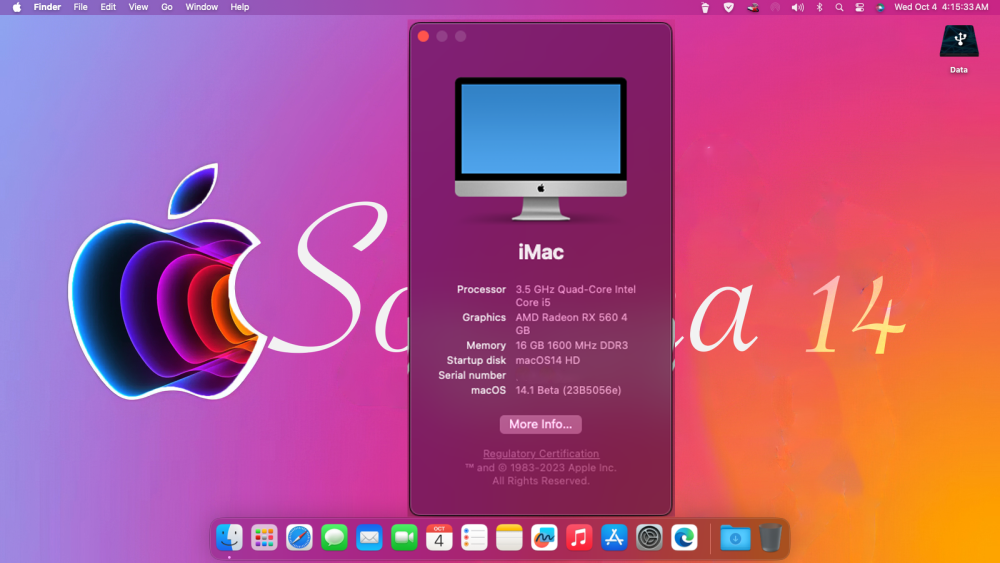
Task: Launch FaceTime from the dock
Action: pos(404,537)
